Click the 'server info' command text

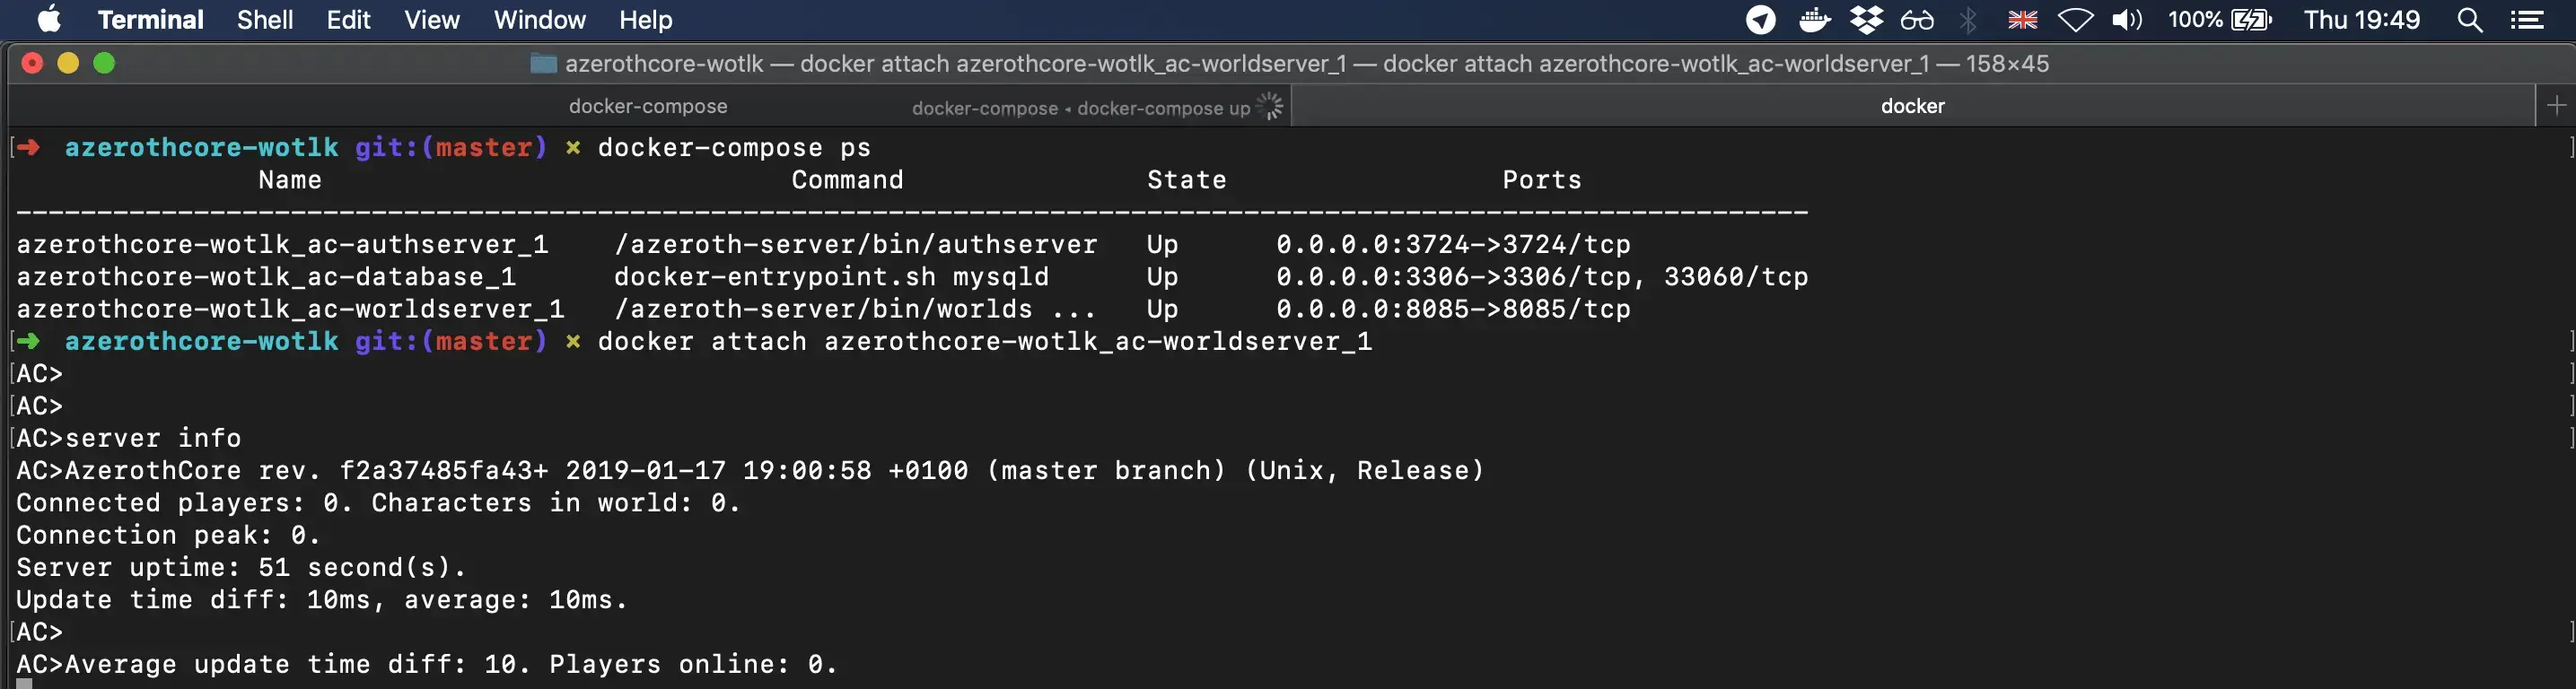[x=153, y=439]
